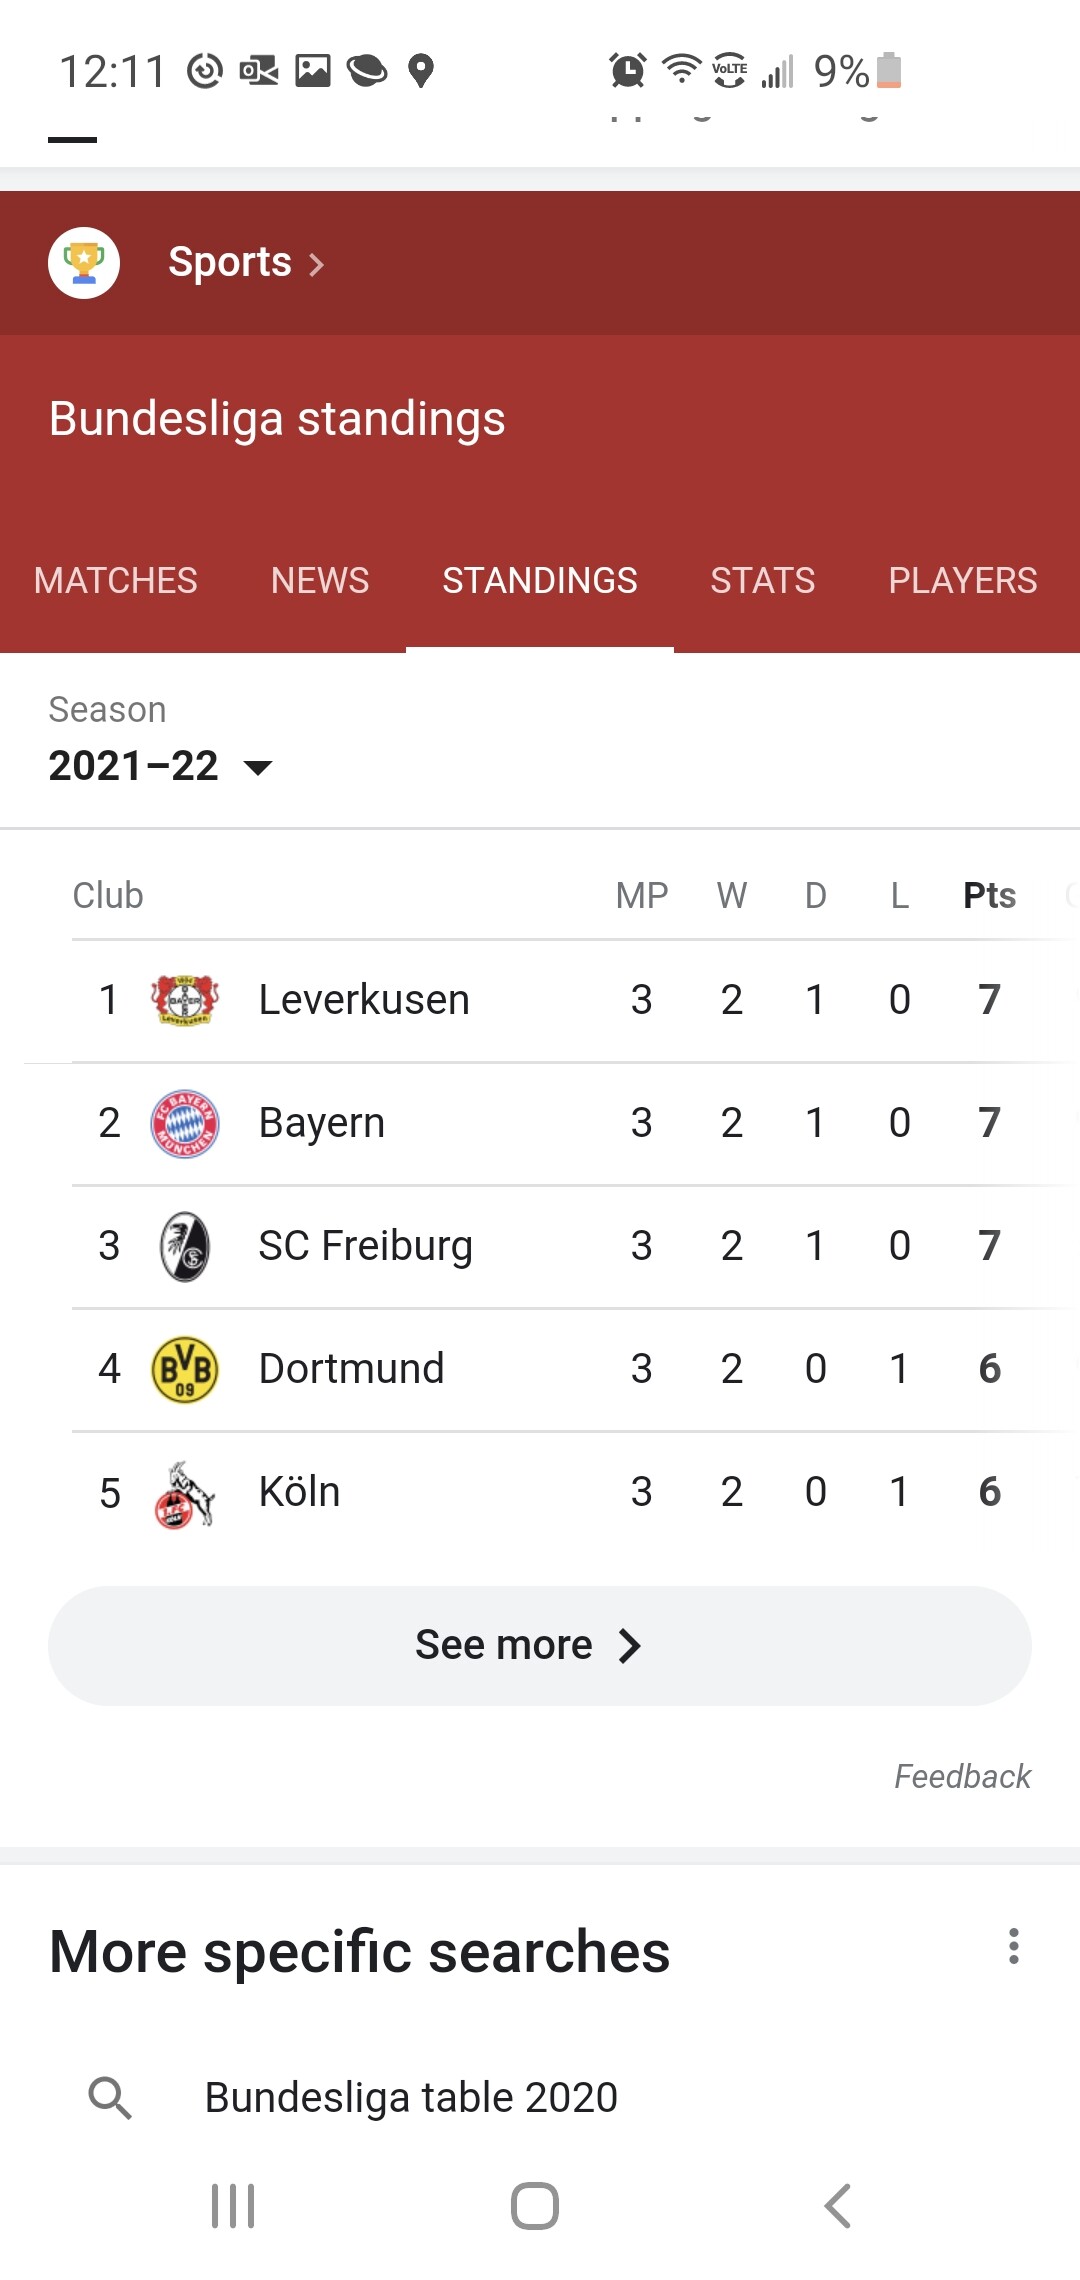Tap the Dortmund BVB logo

(185, 1369)
